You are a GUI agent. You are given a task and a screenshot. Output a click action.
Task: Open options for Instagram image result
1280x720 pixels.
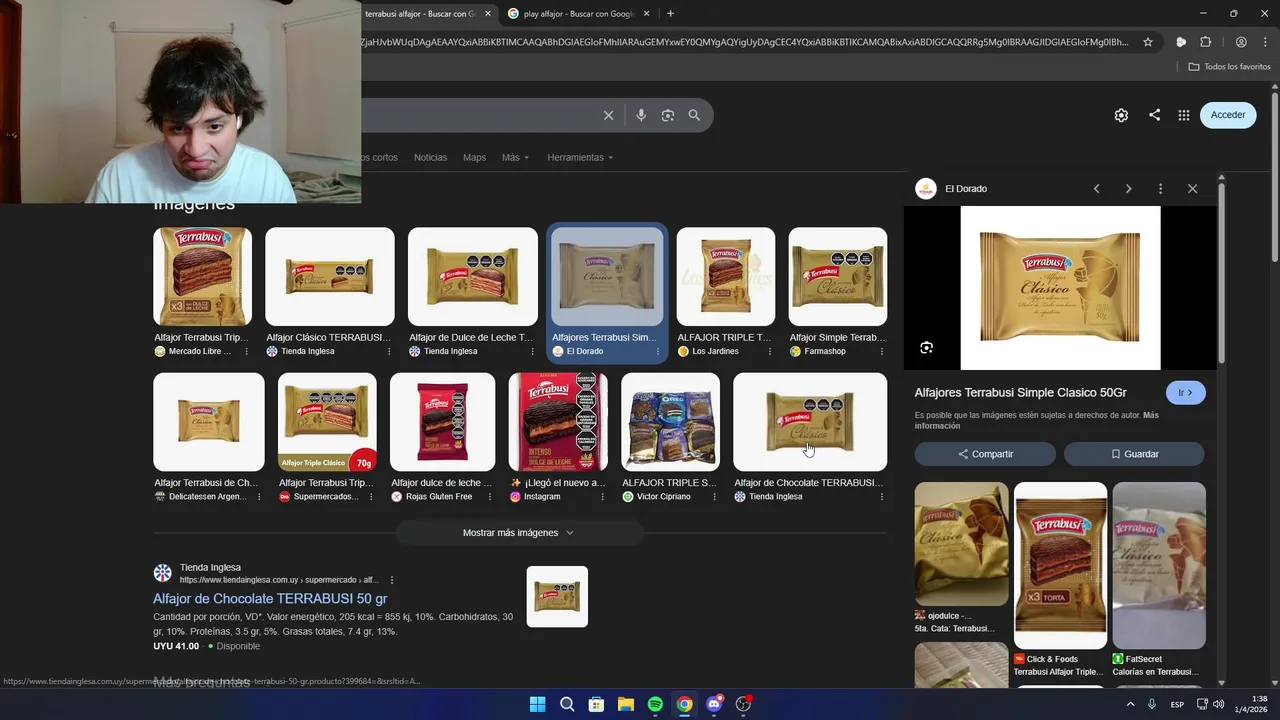602,497
